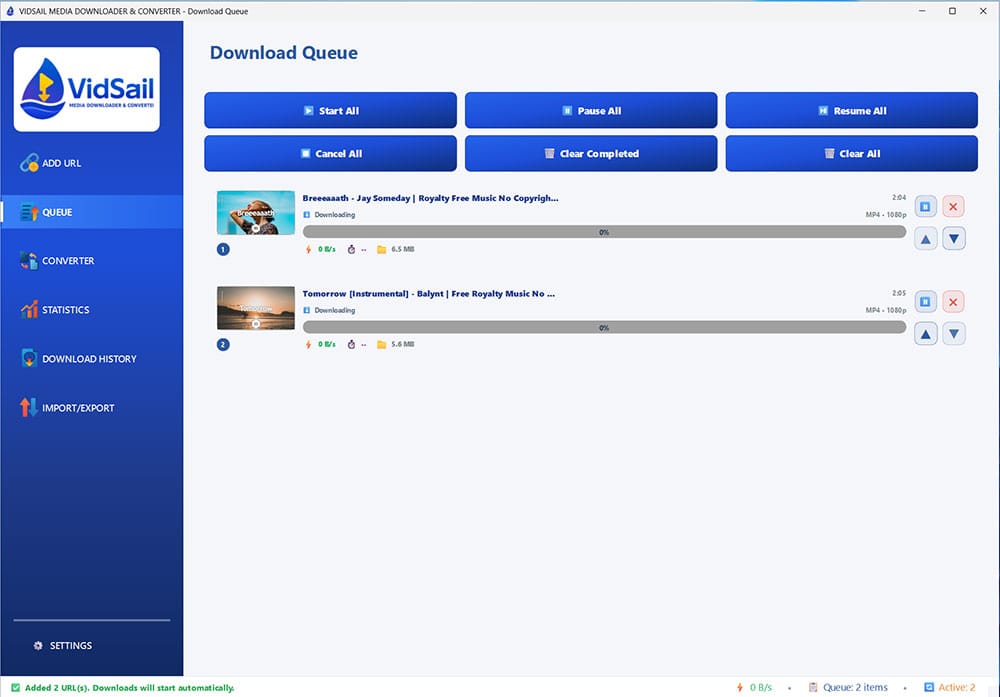This screenshot has width=1000, height=697.
Task: Click Resume All button
Action: click(851, 110)
